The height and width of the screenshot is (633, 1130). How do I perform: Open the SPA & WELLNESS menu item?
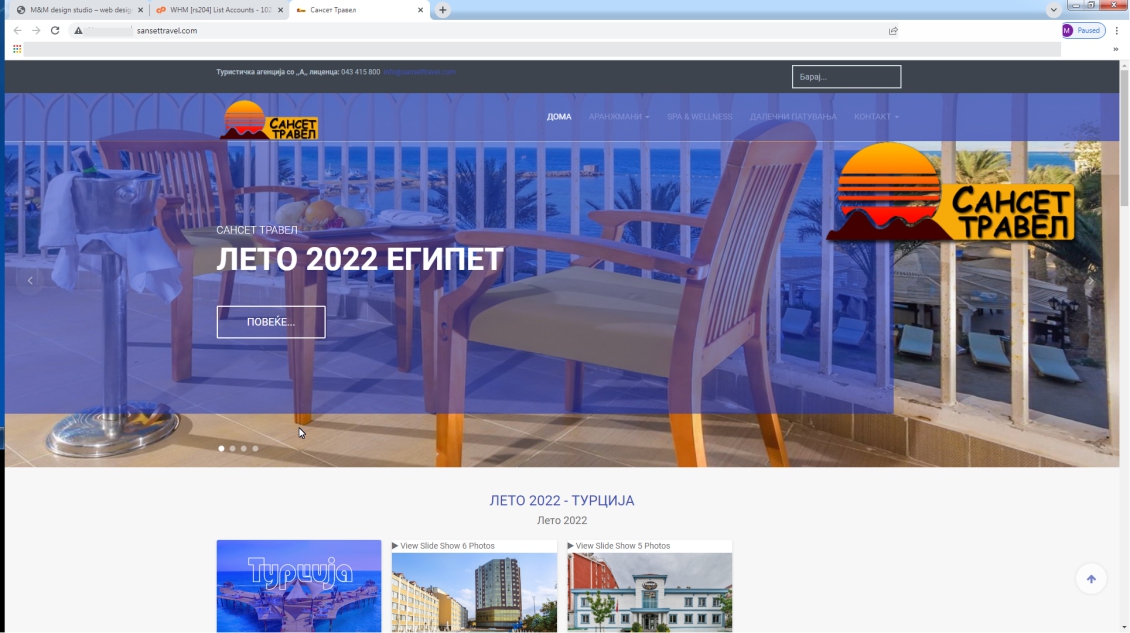coord(699,117)
